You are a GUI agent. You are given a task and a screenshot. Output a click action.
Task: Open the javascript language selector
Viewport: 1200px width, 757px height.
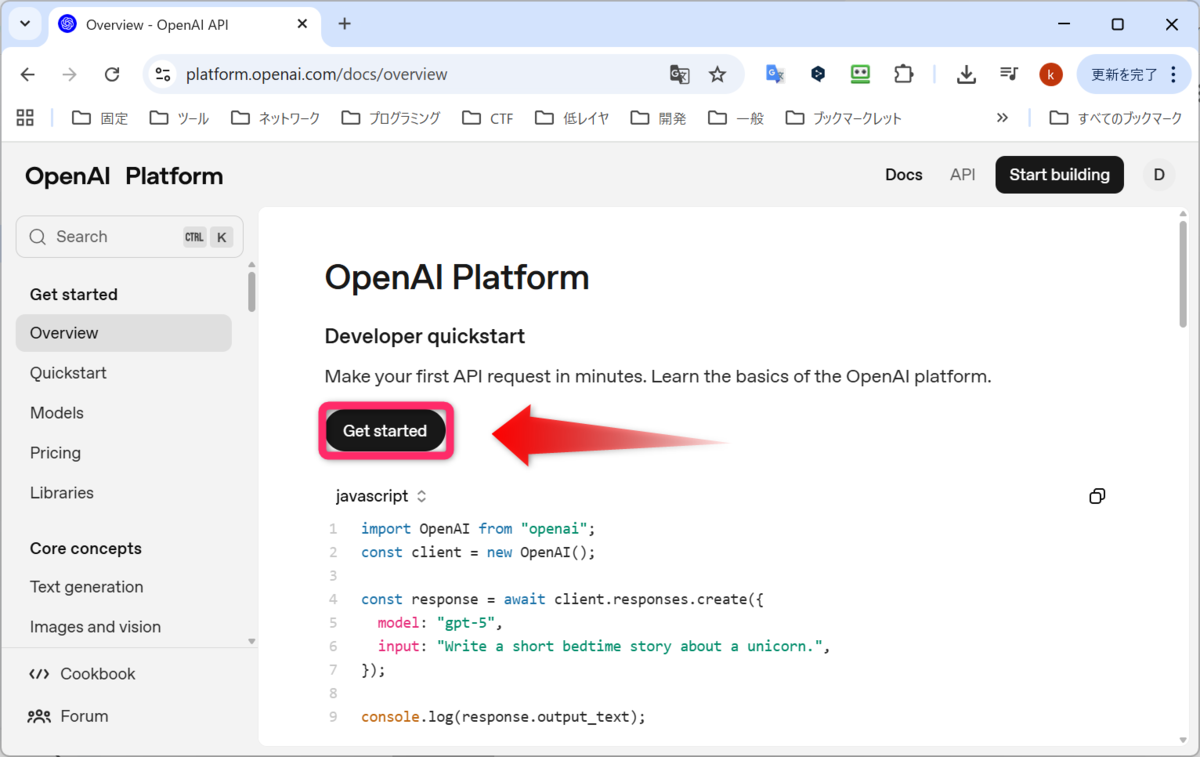pyautogui.click(x=381, y=496)
